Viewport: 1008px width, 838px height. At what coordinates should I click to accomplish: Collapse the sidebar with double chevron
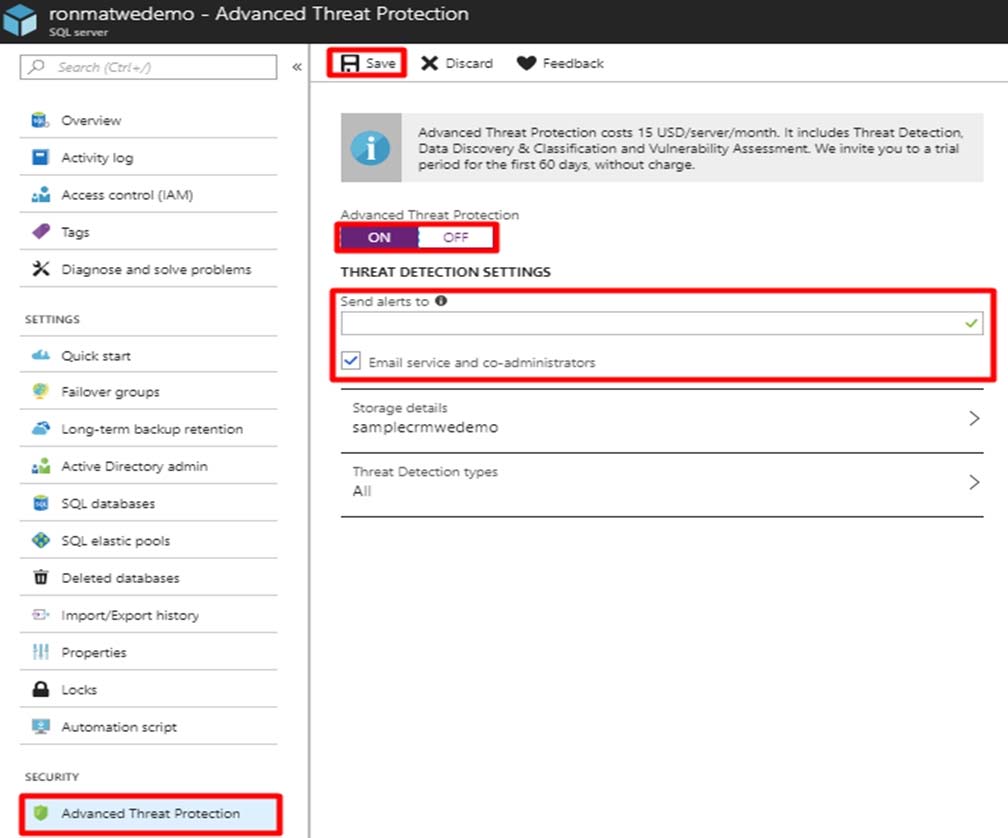point(297,67)
